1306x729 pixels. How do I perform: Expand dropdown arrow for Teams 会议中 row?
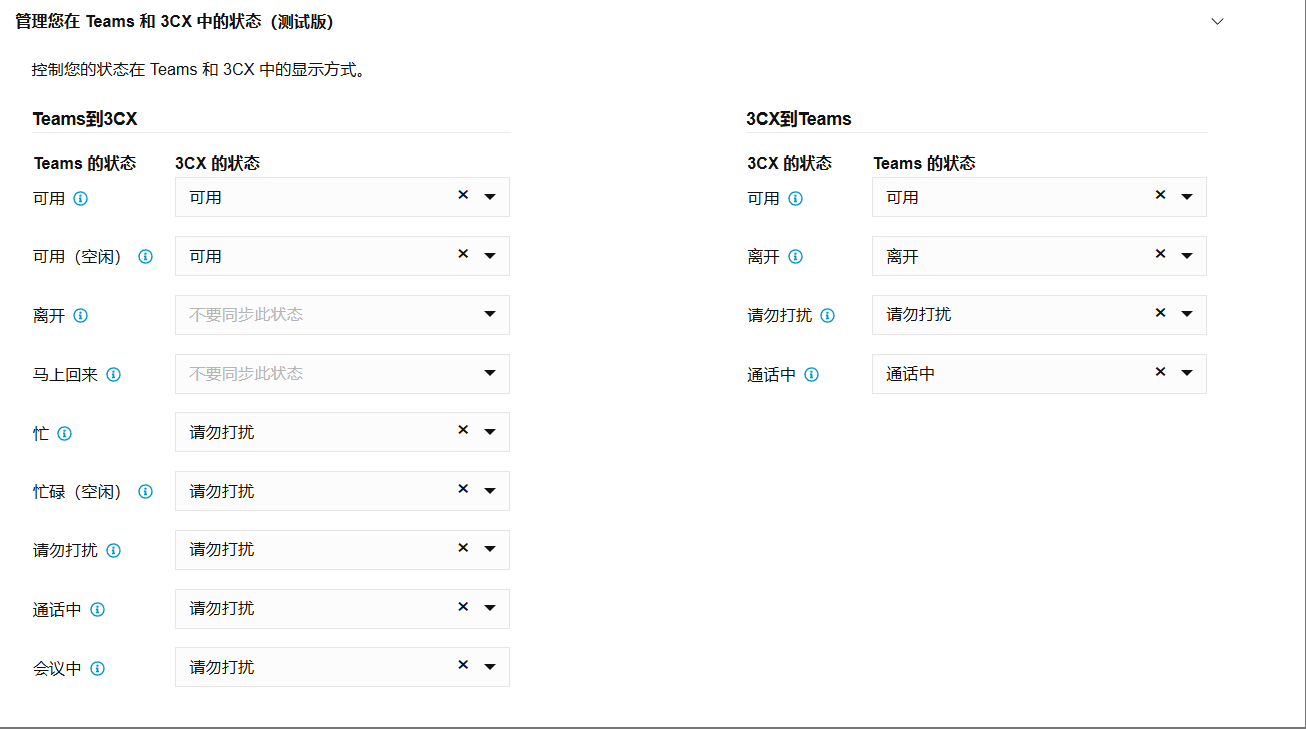[x=489, y=667]
